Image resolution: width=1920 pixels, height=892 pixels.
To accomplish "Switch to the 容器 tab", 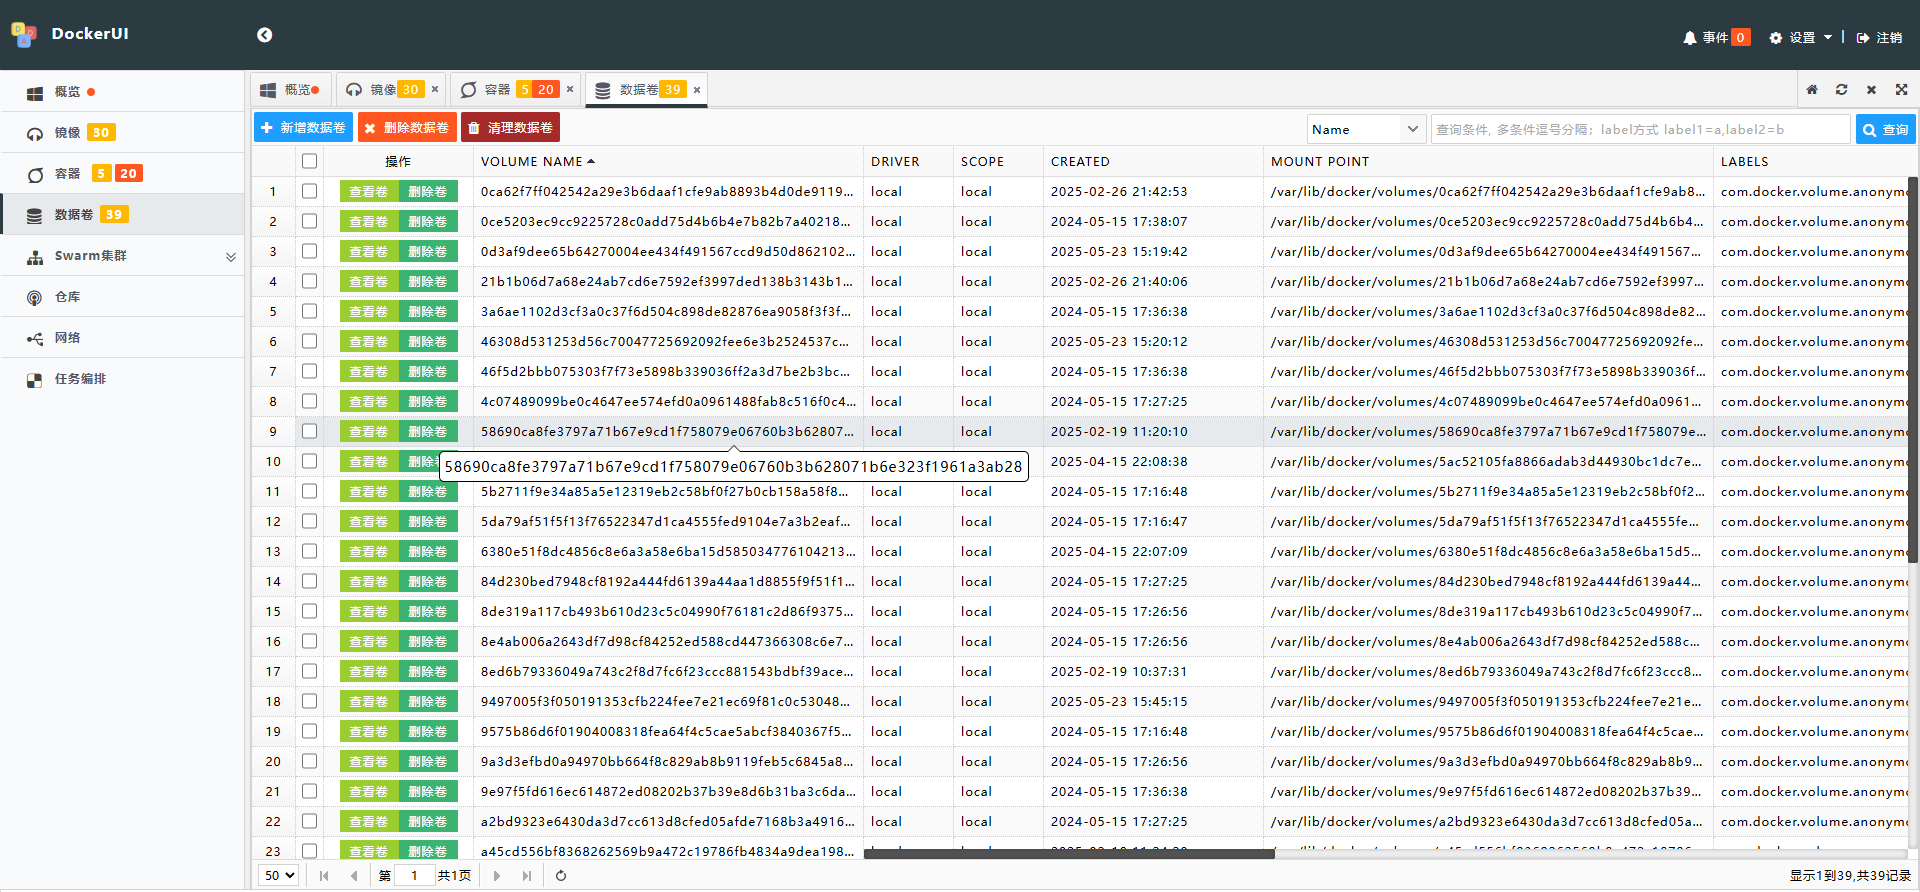I will coord(498,90).
